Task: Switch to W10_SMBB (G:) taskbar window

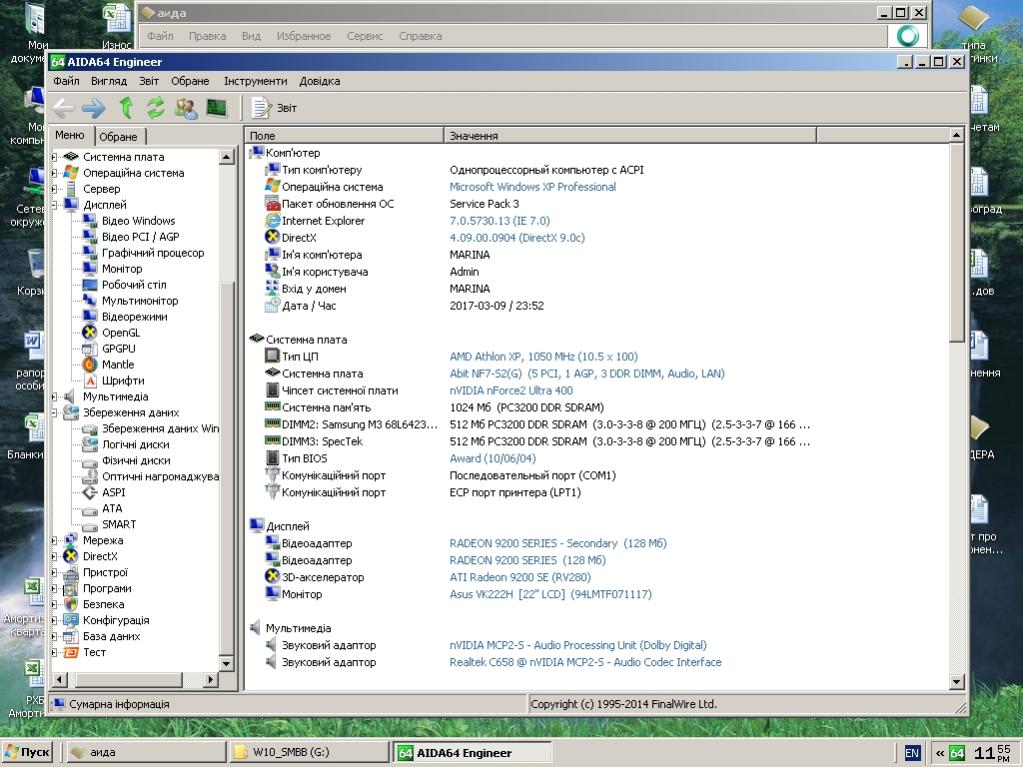Action: pyautogui.click(x=308, y=753)
